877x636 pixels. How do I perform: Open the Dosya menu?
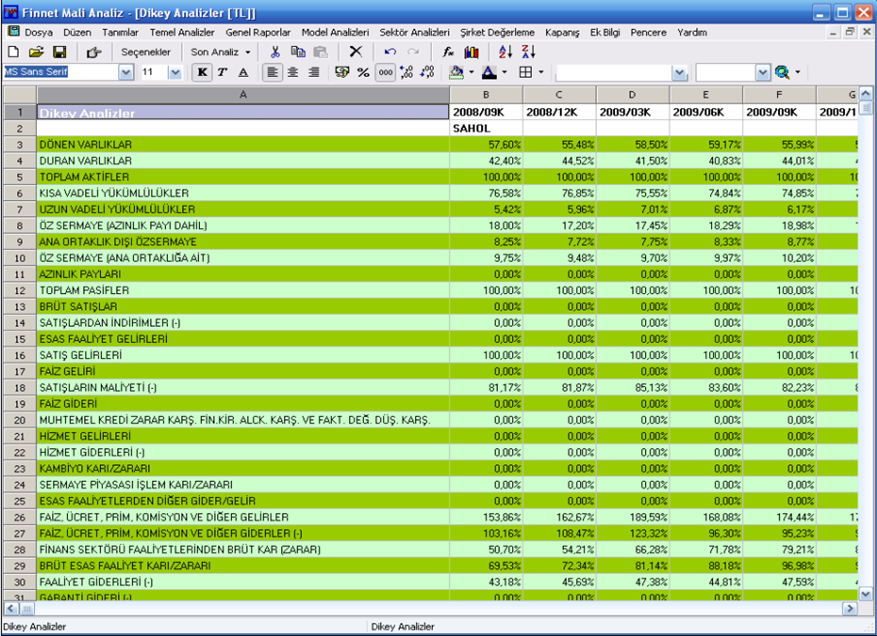pyautogui.click(x=39, y=32)
